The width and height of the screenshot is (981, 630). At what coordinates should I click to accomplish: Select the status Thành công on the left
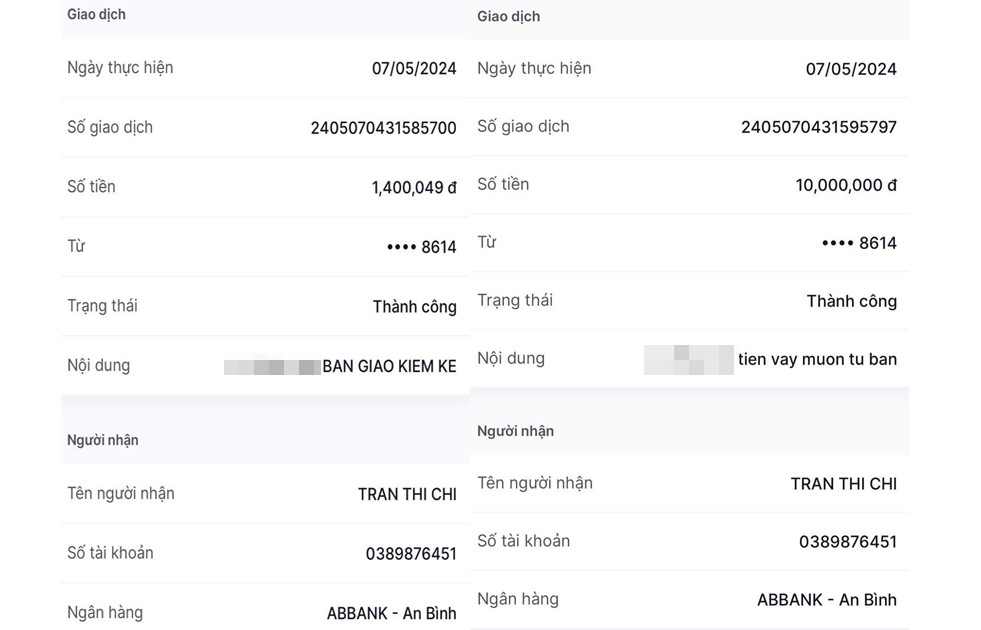pyautogui.click(x=414, y=306)
